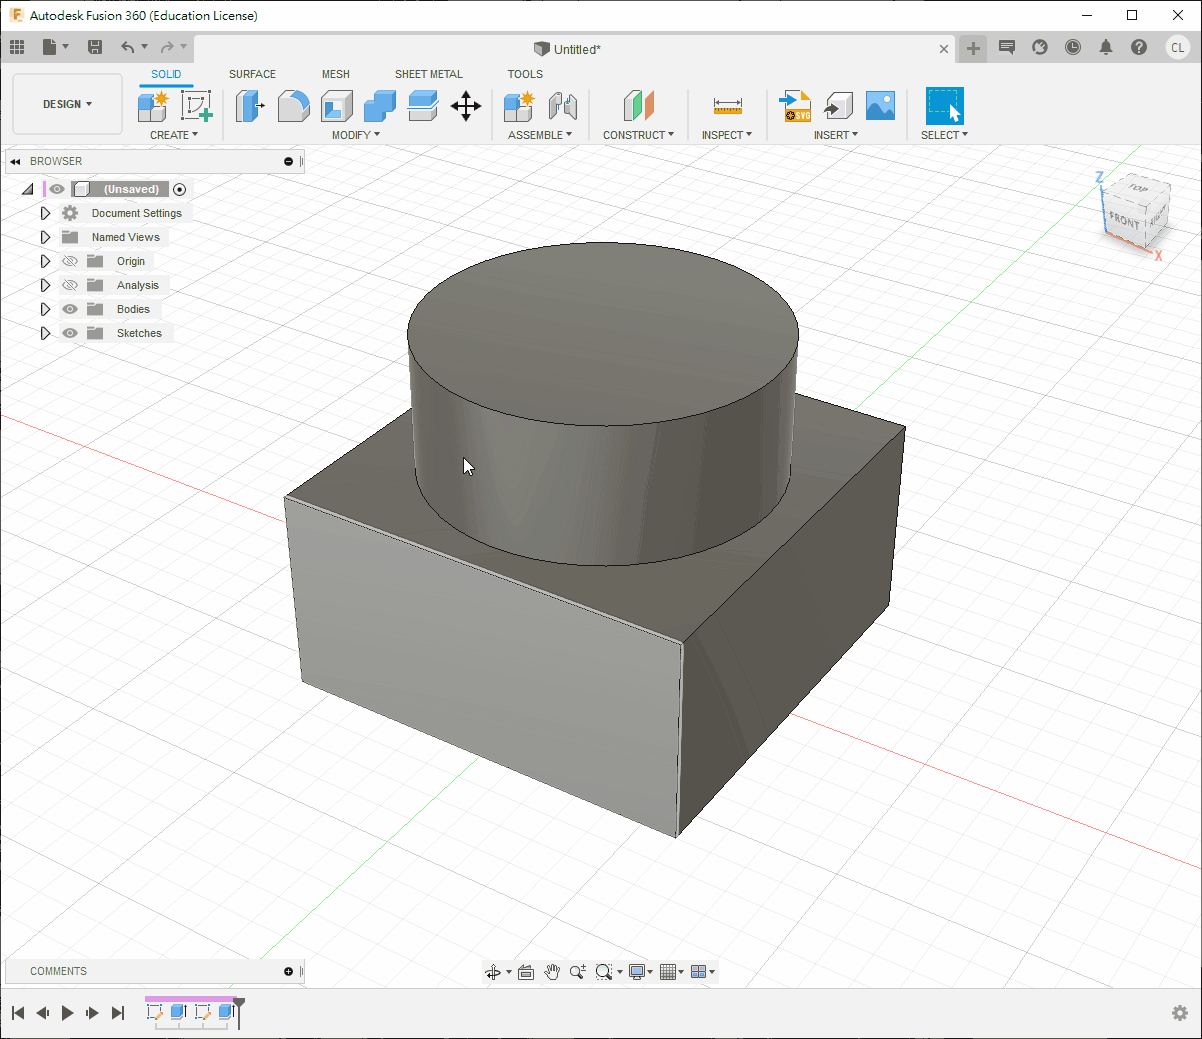This screenshot has width=1202, height=1039.
Task: Click the Measure icon under Inspect
Action: tap(727, 106)
